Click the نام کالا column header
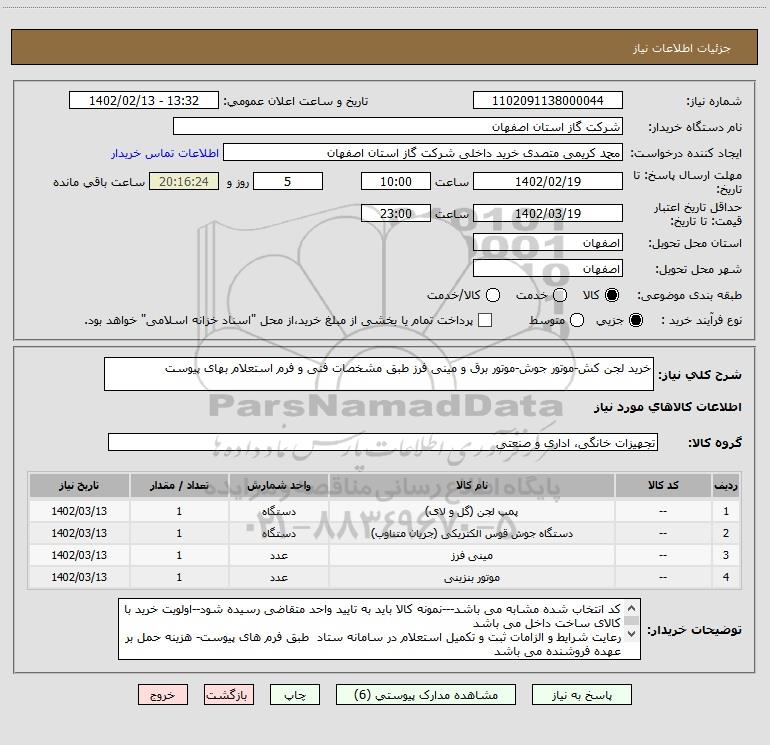Screen dimensions: 770x745 click(471, 485)
